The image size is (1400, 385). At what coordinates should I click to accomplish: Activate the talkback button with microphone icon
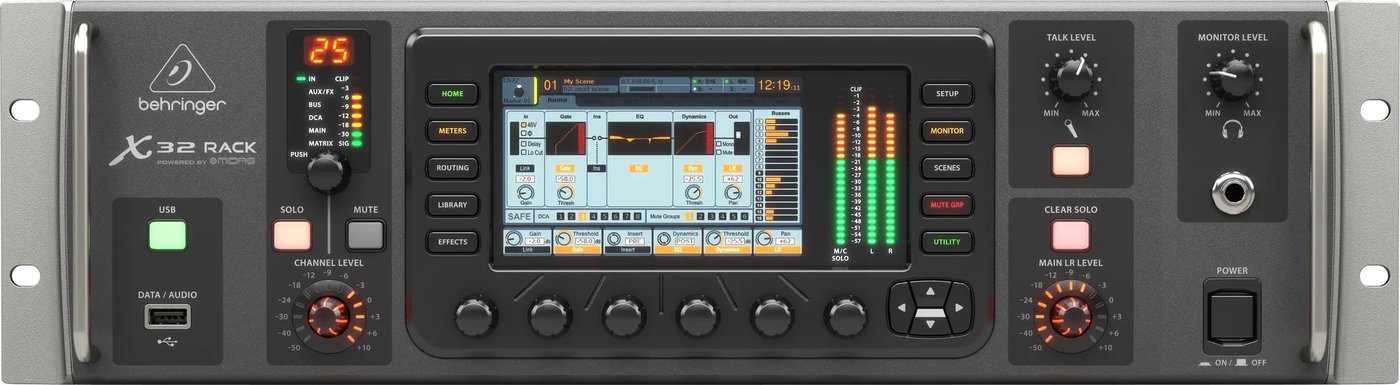click(1071, 160)
